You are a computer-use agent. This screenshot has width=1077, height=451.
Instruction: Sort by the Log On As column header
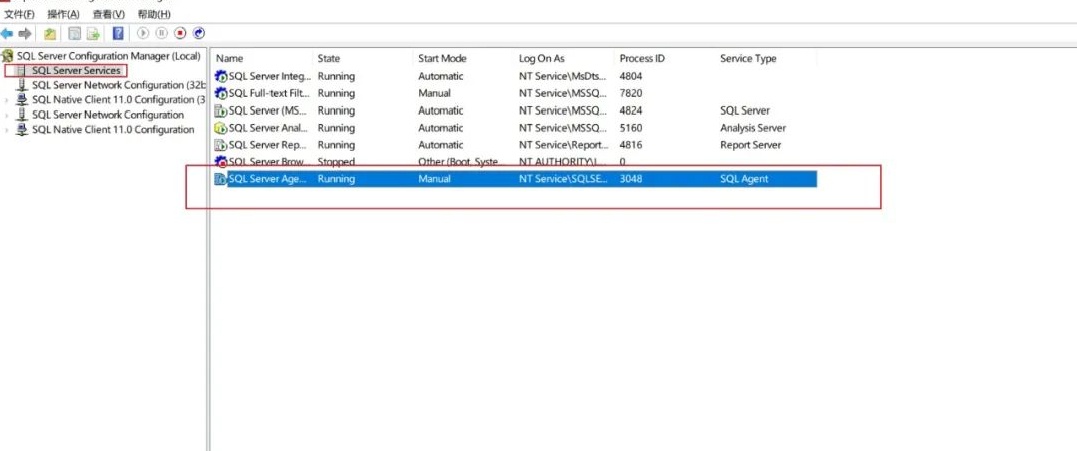[542, 58]
